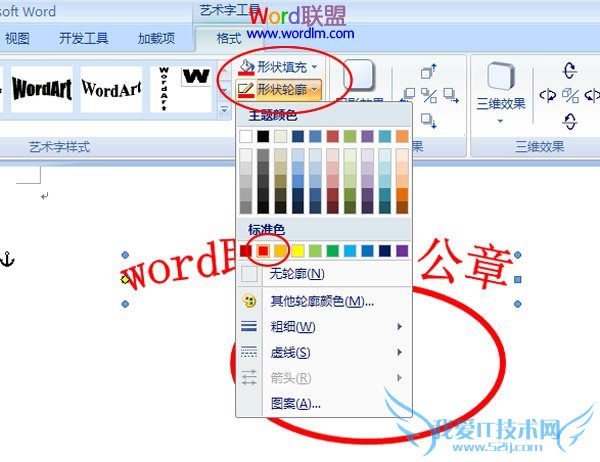Click the anchor icon in left margin
The height and width of the screenshot is (462, 600).
click(x=7, y=260)
